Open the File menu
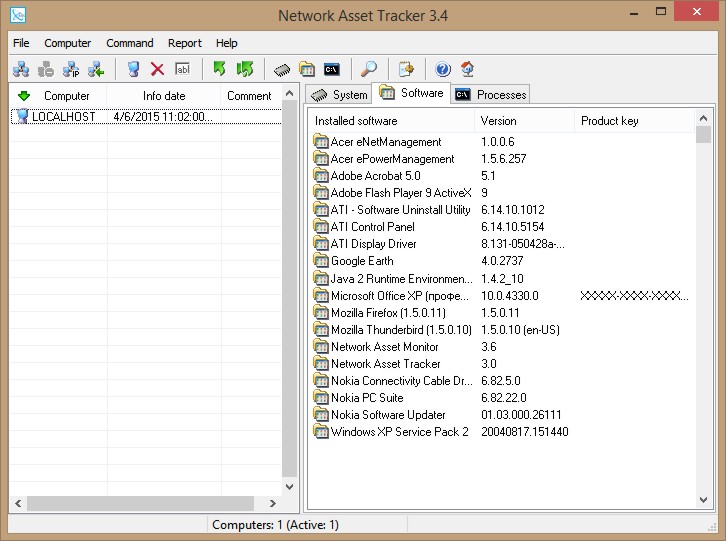Viewport: 726px width, 541px height. (x=21, y=43)
